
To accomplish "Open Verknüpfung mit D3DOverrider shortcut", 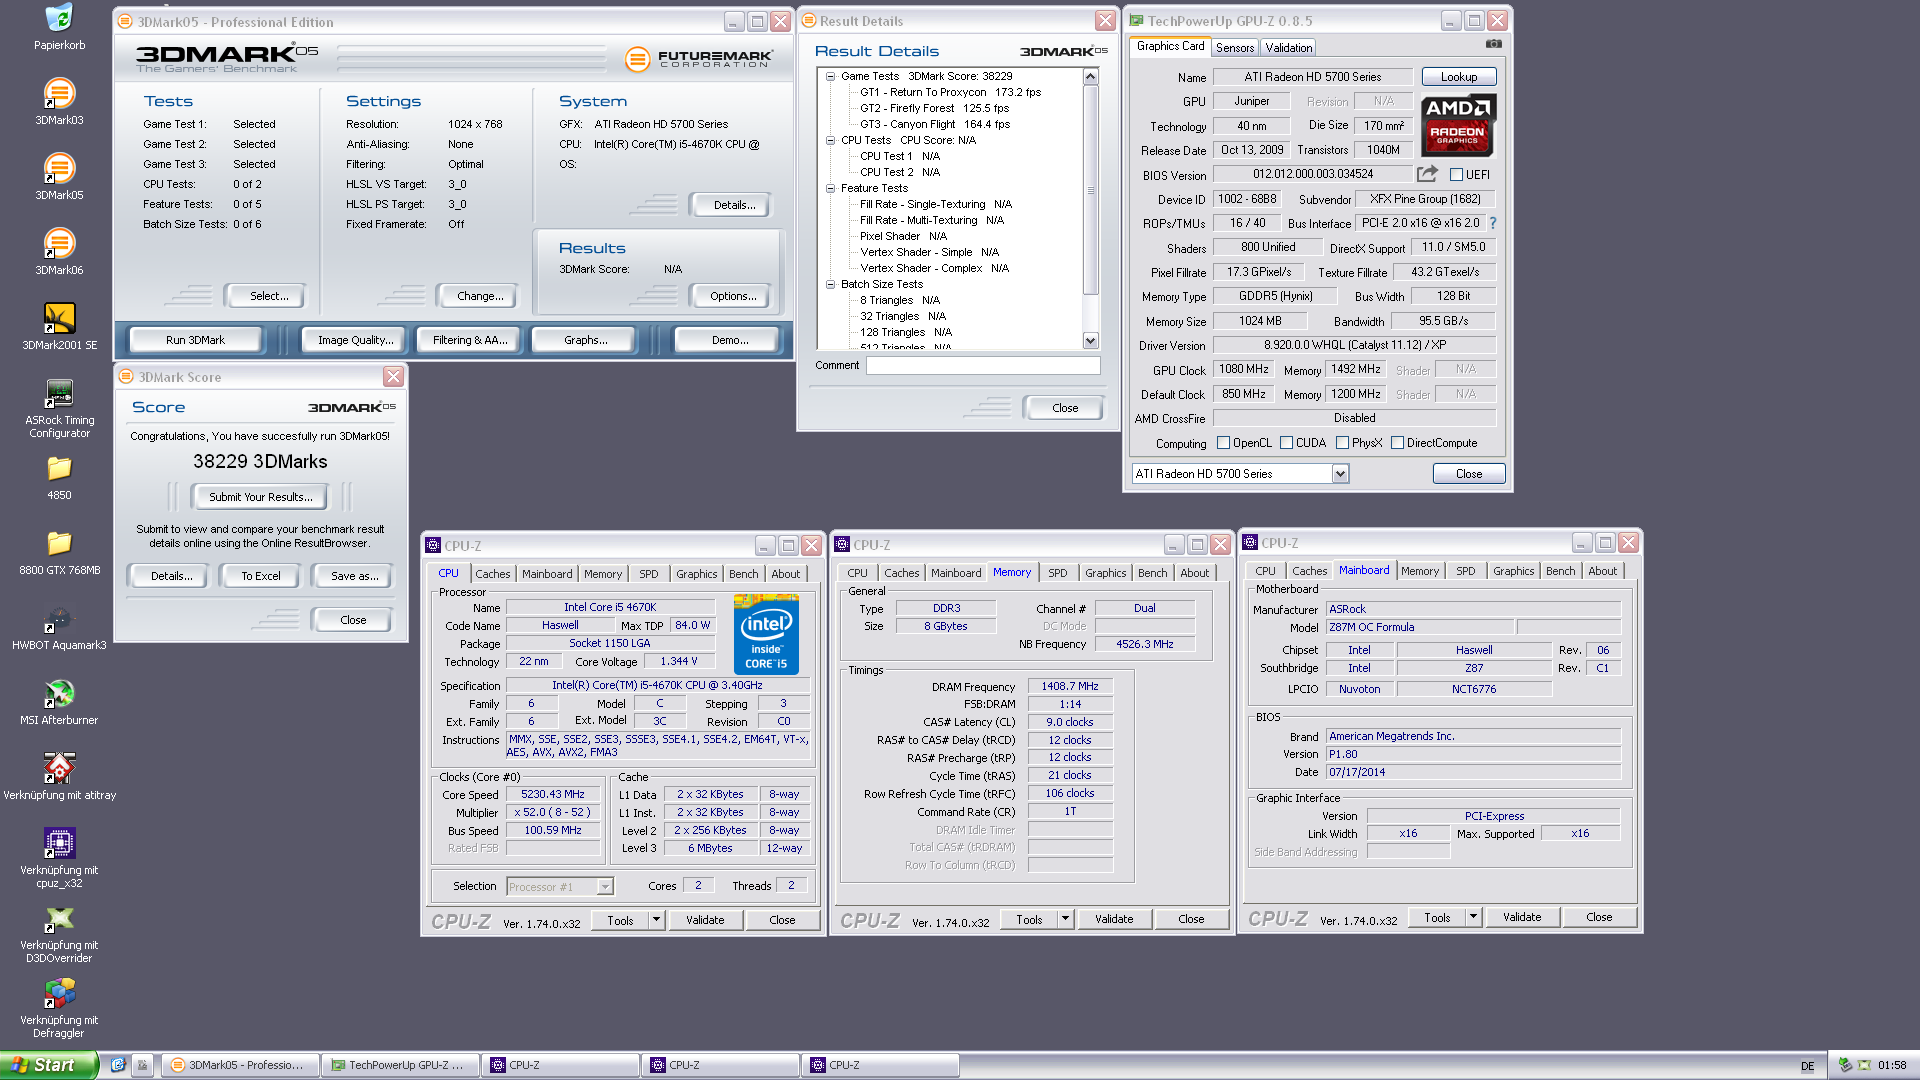I will pos(59,933).
